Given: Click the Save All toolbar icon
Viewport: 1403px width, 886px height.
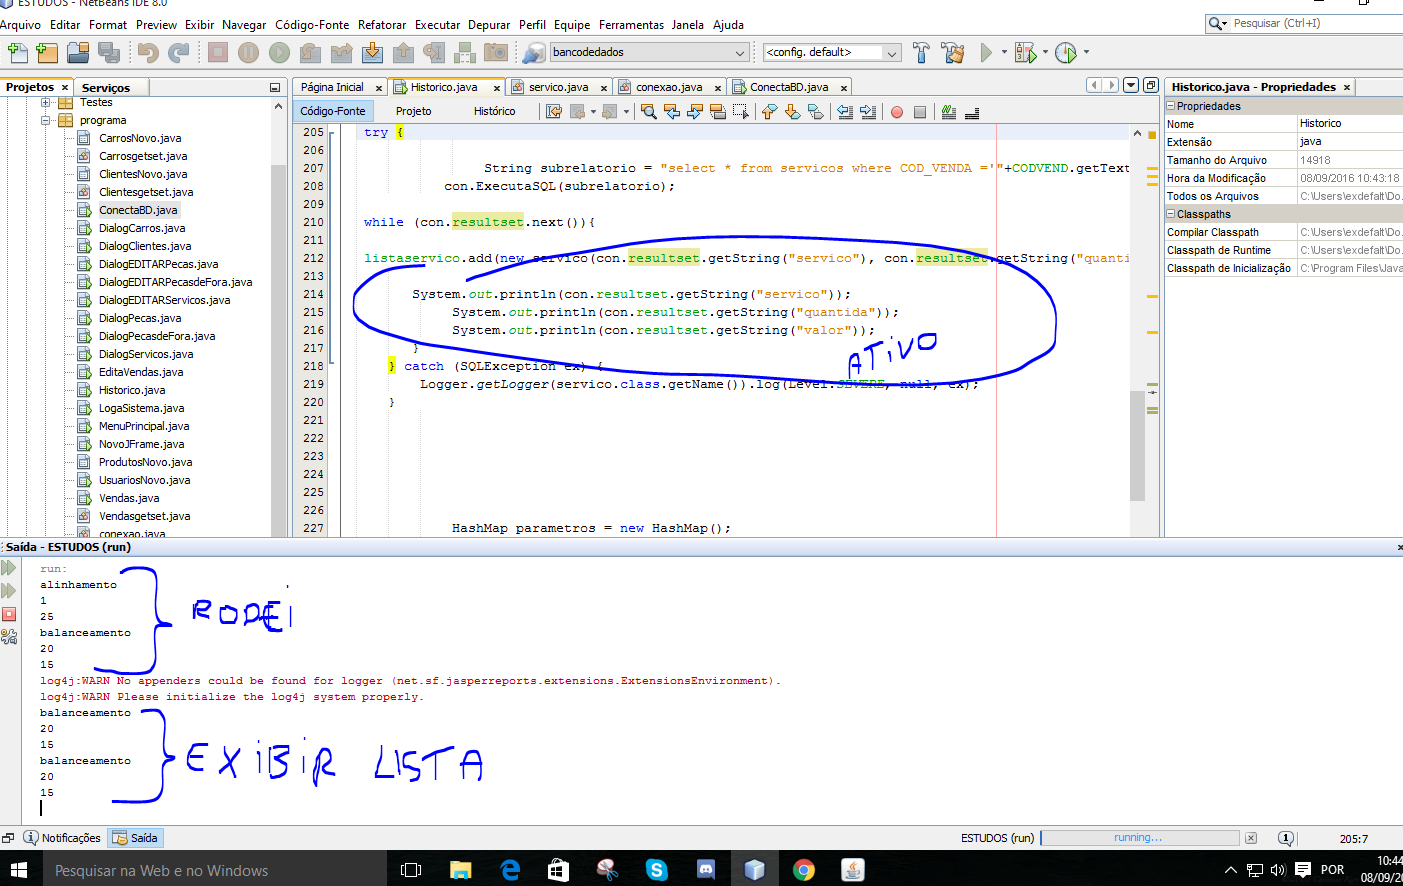Looking at the screenshot, I should point(109,52).
